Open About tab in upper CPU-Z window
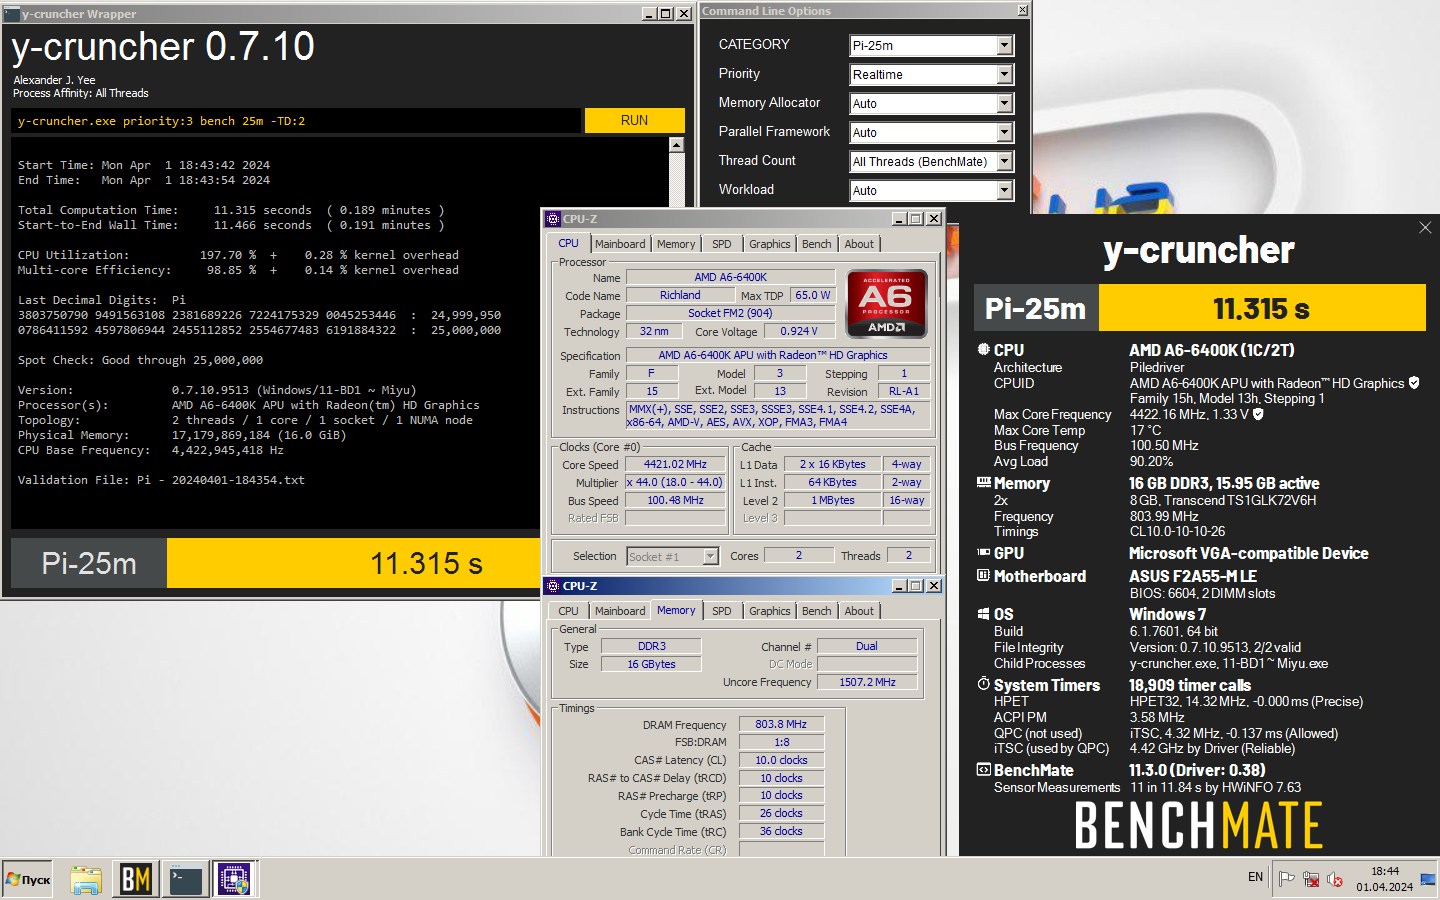 tap(859, 244)
